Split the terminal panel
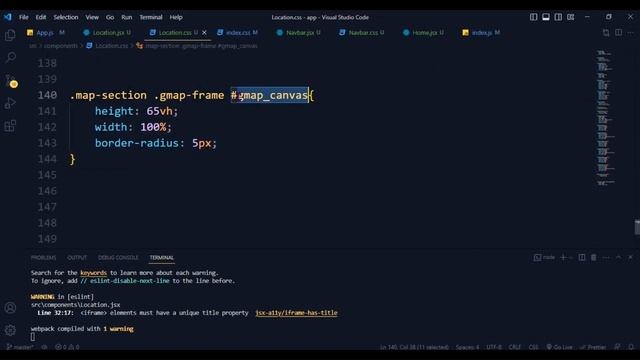The height and width of the screenshot is (360, 640). pos(582,257)
